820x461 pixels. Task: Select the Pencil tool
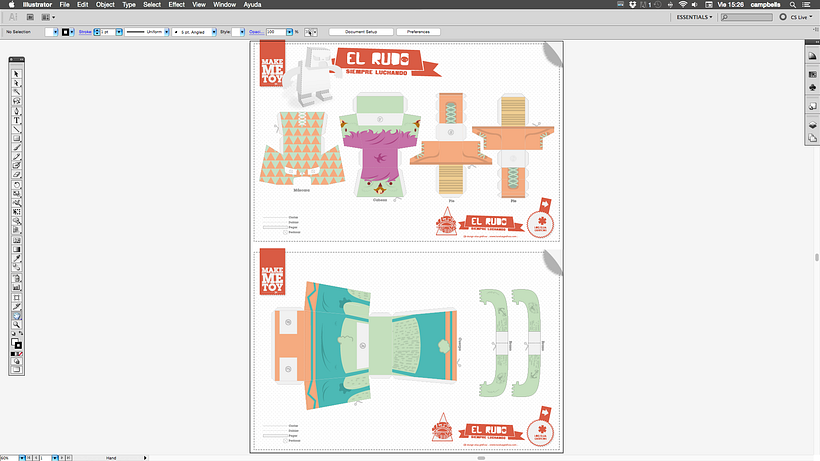click(16, 156)
